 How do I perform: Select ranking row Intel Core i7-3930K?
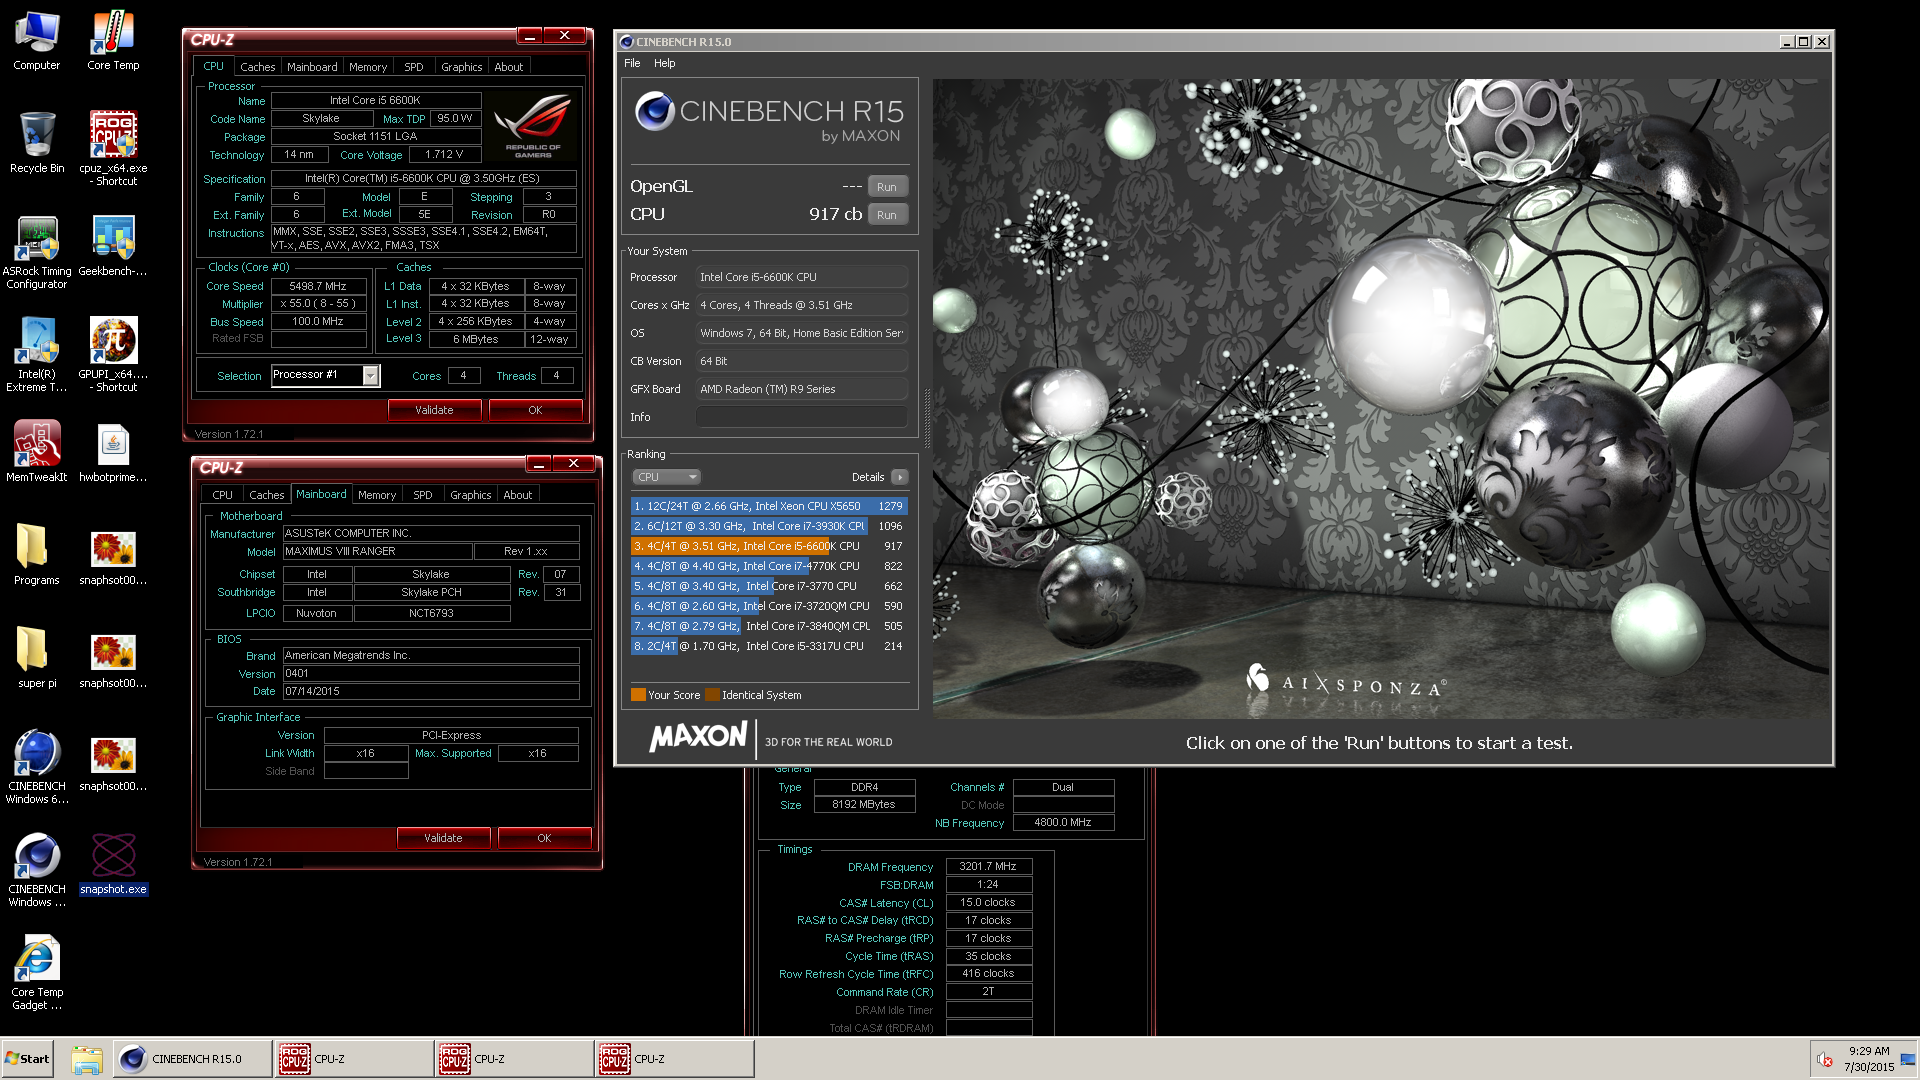(x=769, y=526)
